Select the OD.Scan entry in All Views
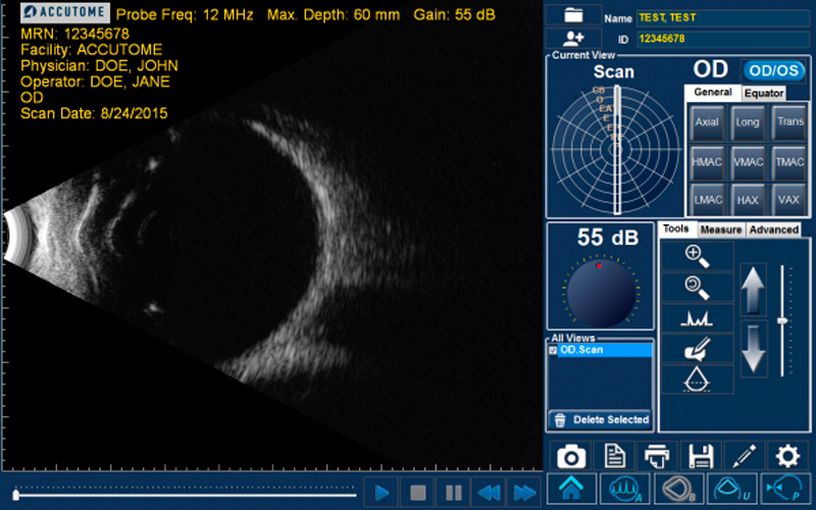The width and height of the screenshot is (816, 510). coord(604,350)
